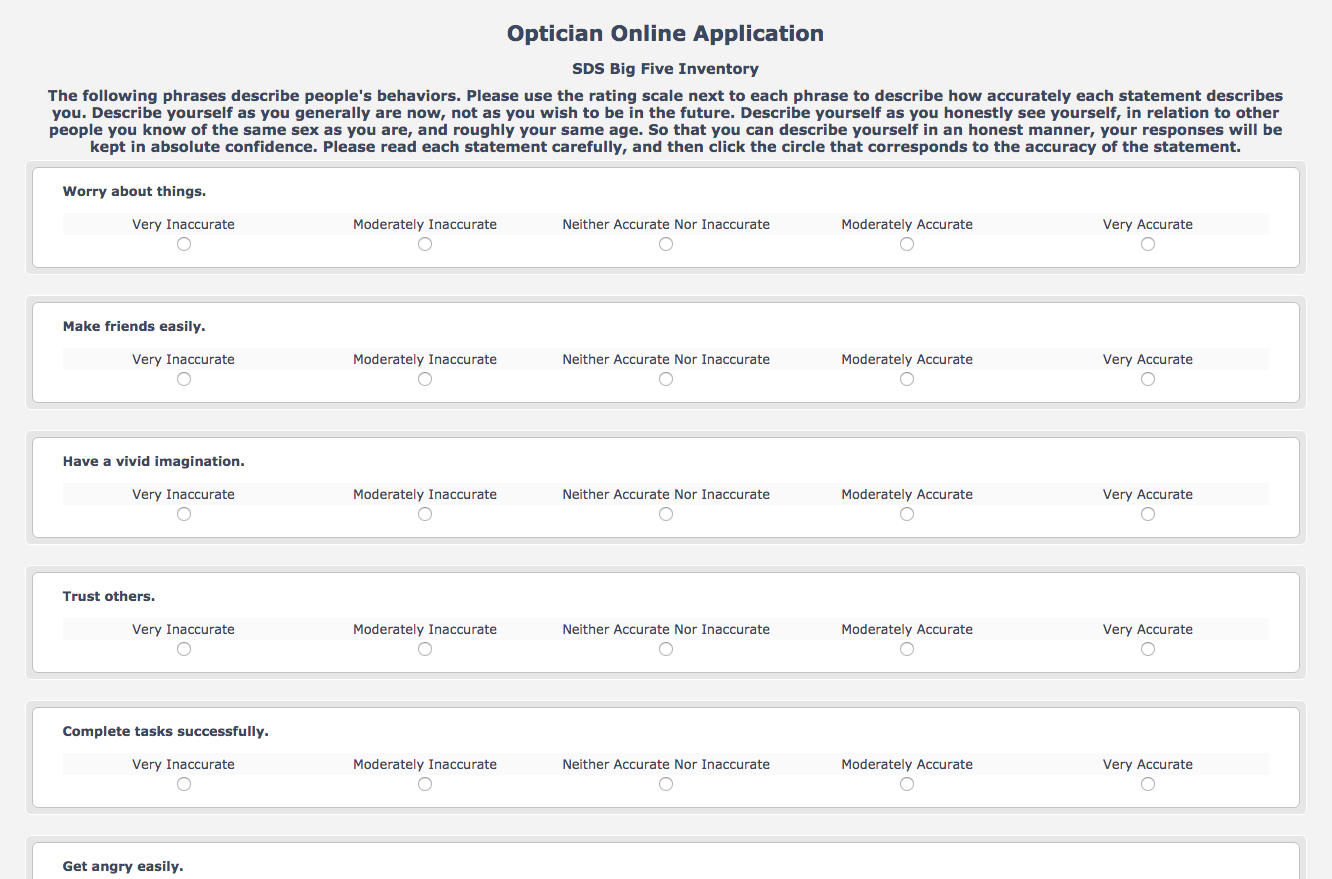The width and height of the screenshot is (1332, 879).
Task: Mark Moderately Inaccurate for Complete tasks successfully
Action: (x=425, y=784)
